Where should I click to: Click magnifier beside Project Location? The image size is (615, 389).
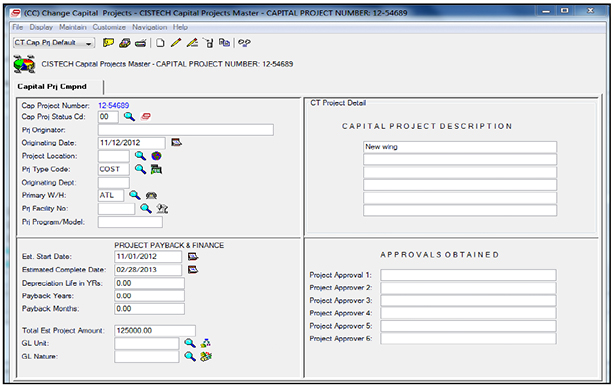click(140, 156)
